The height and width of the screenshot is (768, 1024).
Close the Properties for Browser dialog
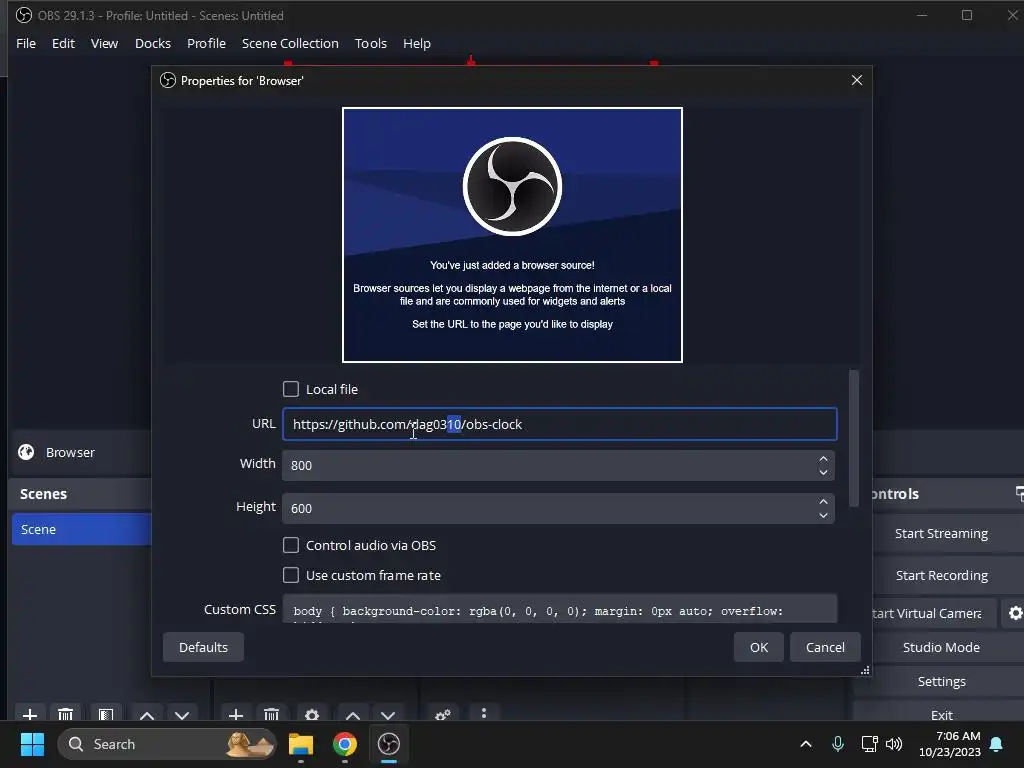(x=857, y=80)
